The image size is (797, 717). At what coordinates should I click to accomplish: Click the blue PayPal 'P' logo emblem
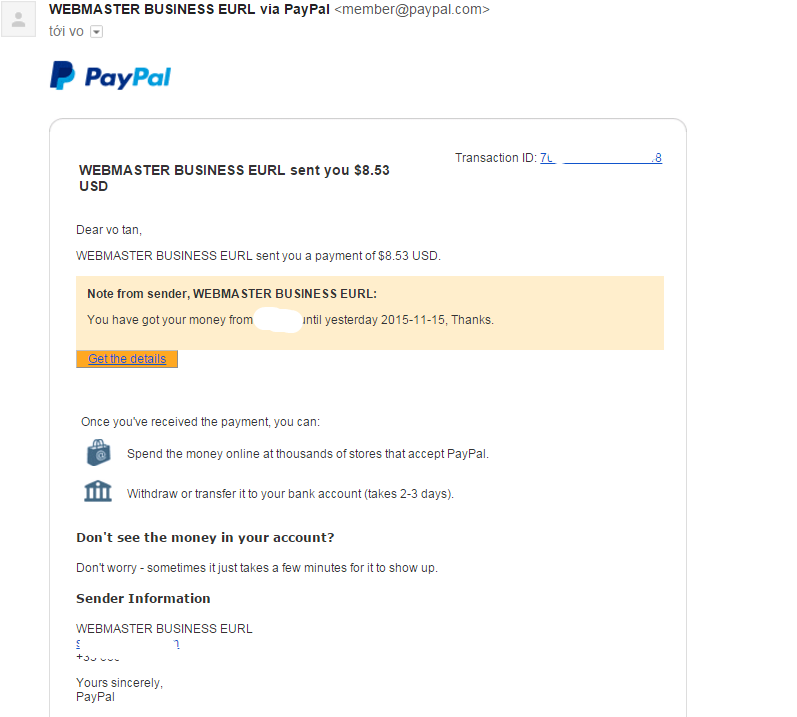[x=63, y=76]
